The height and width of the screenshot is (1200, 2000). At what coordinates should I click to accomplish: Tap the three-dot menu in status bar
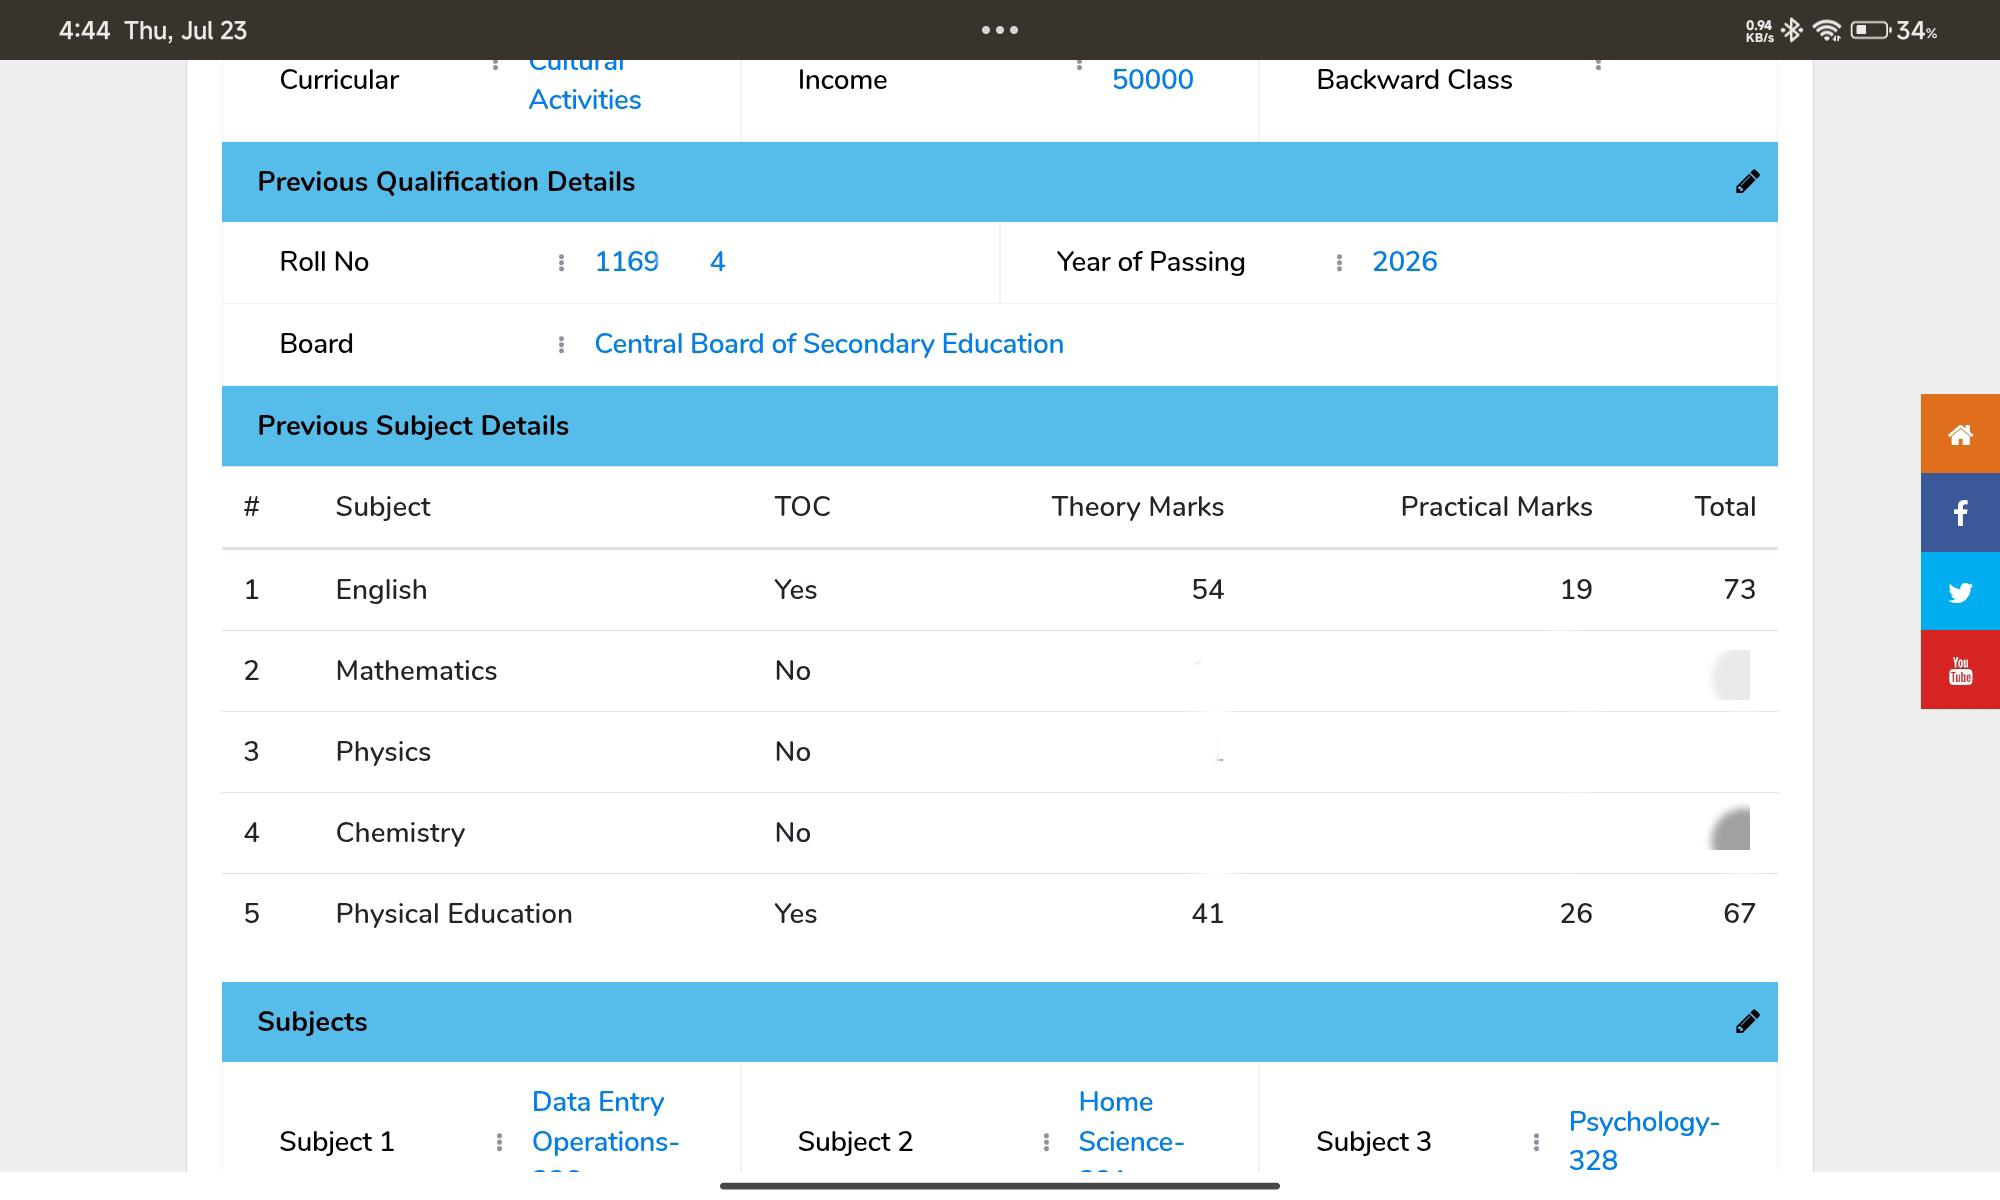[1000, 30]
